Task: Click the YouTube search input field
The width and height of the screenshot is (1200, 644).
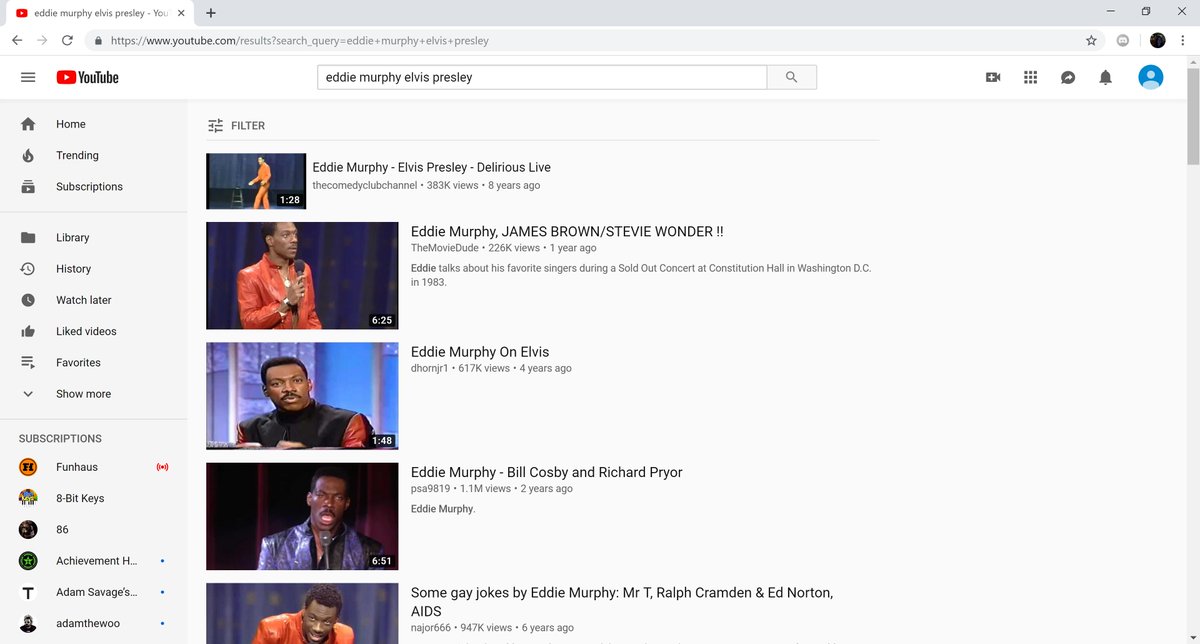Action: 542,77
